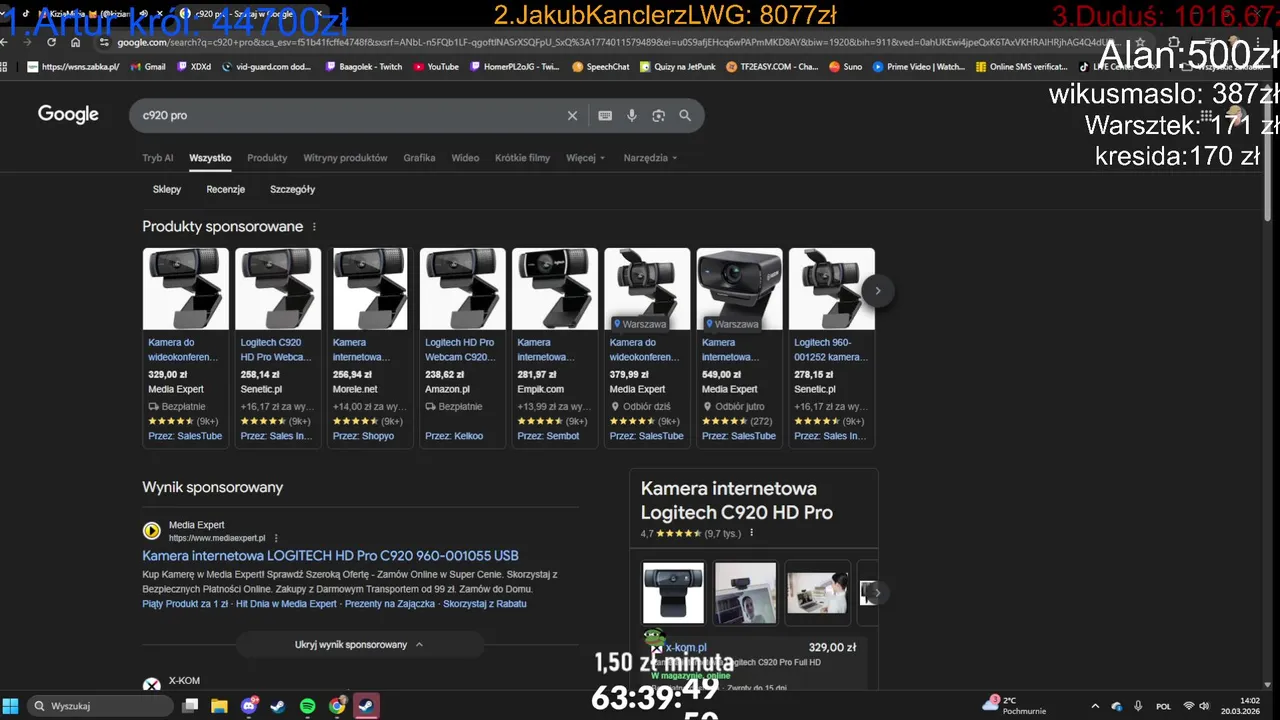Select the Szczegóły filter chip
Viewport: 1280px width, 720px height.
coord(292,189)
